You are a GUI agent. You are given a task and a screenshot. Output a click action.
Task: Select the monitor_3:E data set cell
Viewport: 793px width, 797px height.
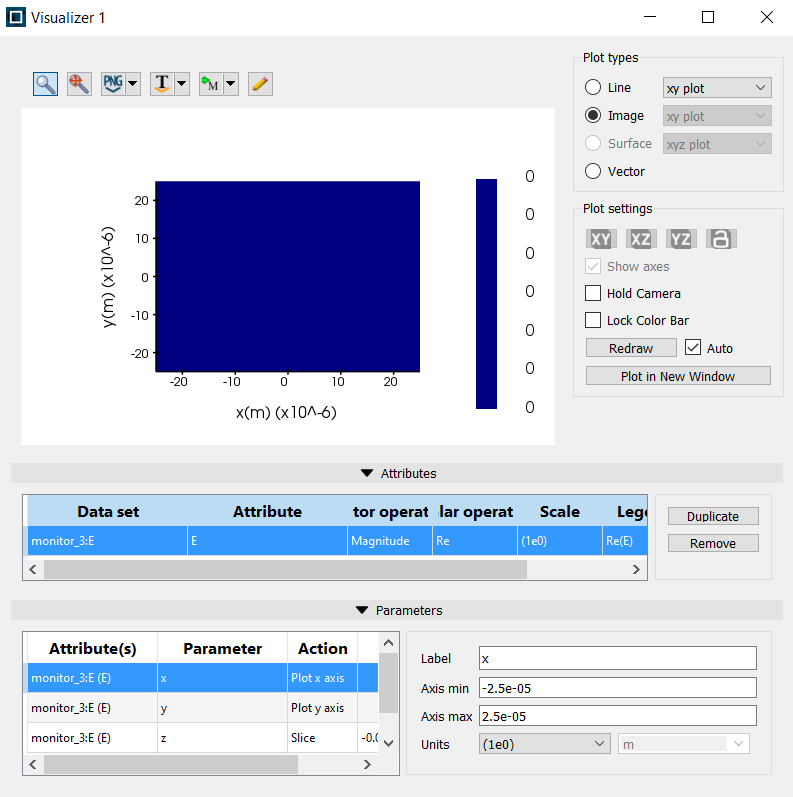(x=107, y=541)
